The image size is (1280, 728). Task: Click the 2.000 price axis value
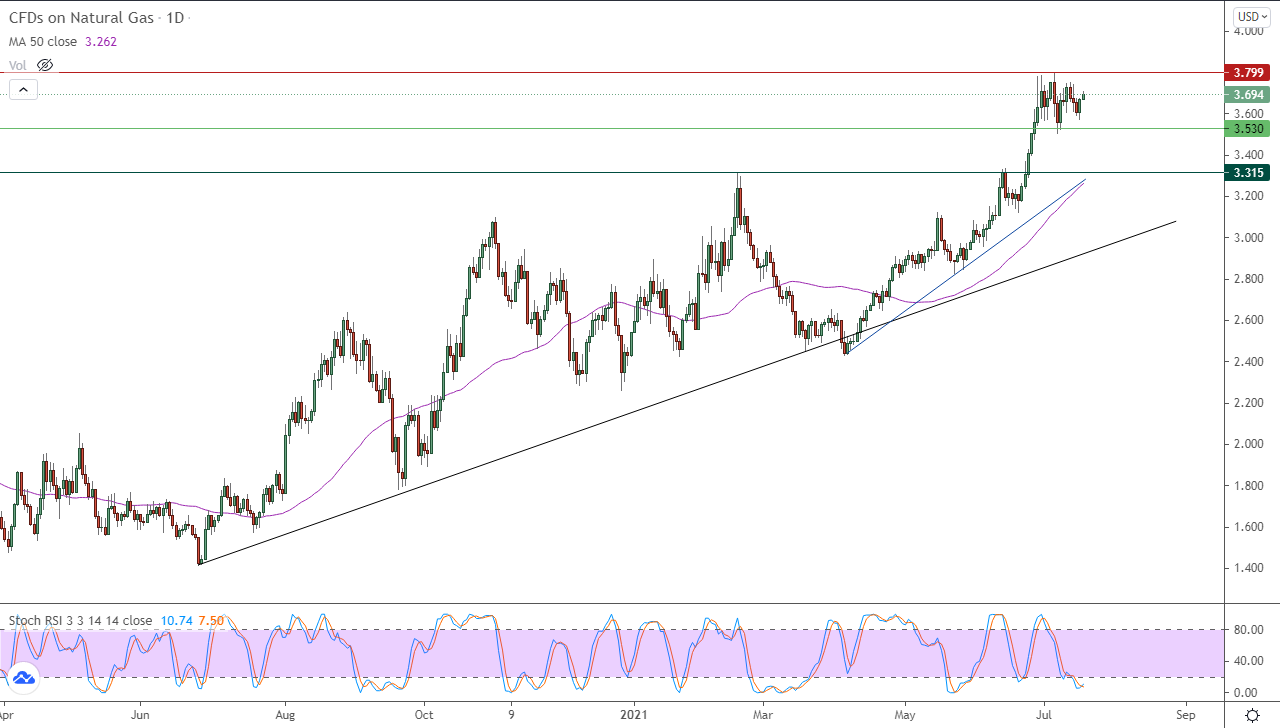[1248, 444]
